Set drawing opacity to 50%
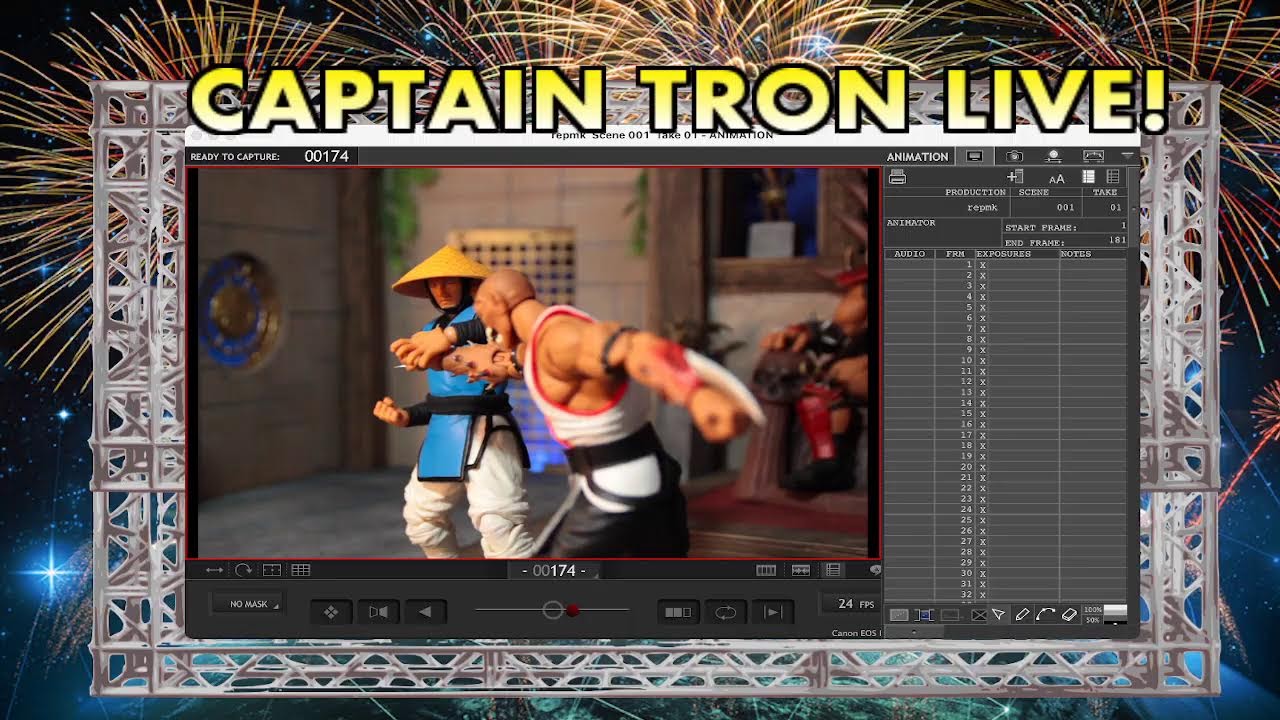The width and height of the screenshot is (1280, 720). 1092,620
